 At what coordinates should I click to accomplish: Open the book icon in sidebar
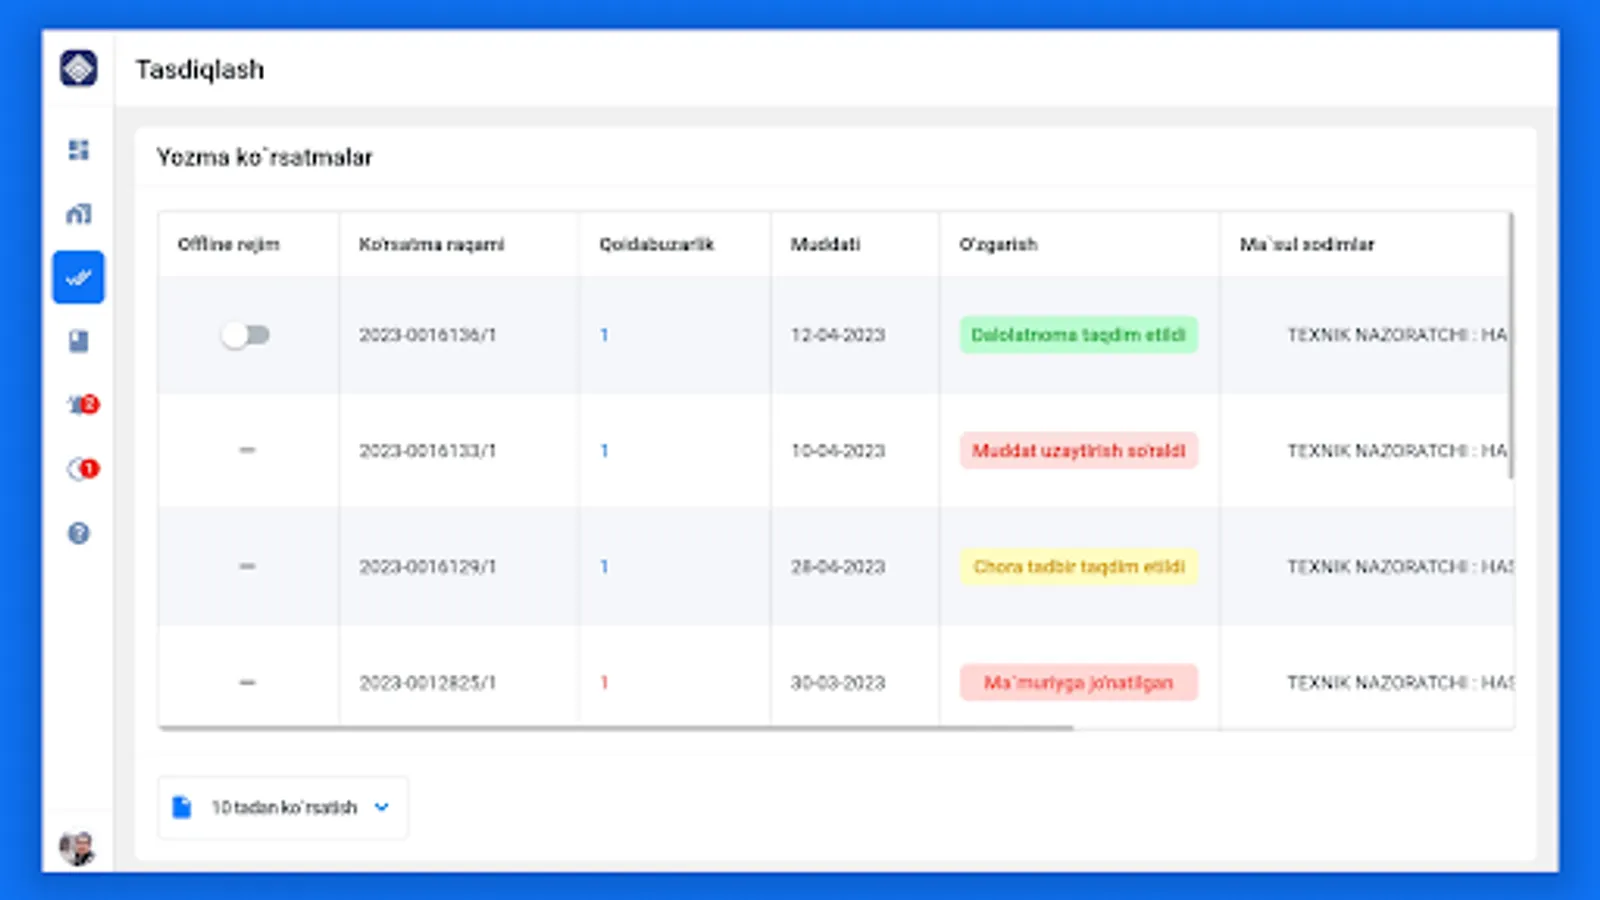coord(78,342)
